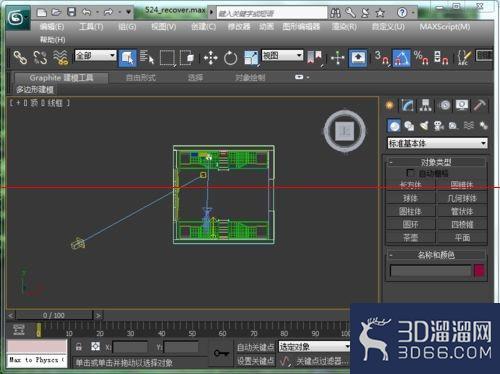Toggle the Percent Snap button
This screenshot has width=500, height=374.
tap(421, 58)
